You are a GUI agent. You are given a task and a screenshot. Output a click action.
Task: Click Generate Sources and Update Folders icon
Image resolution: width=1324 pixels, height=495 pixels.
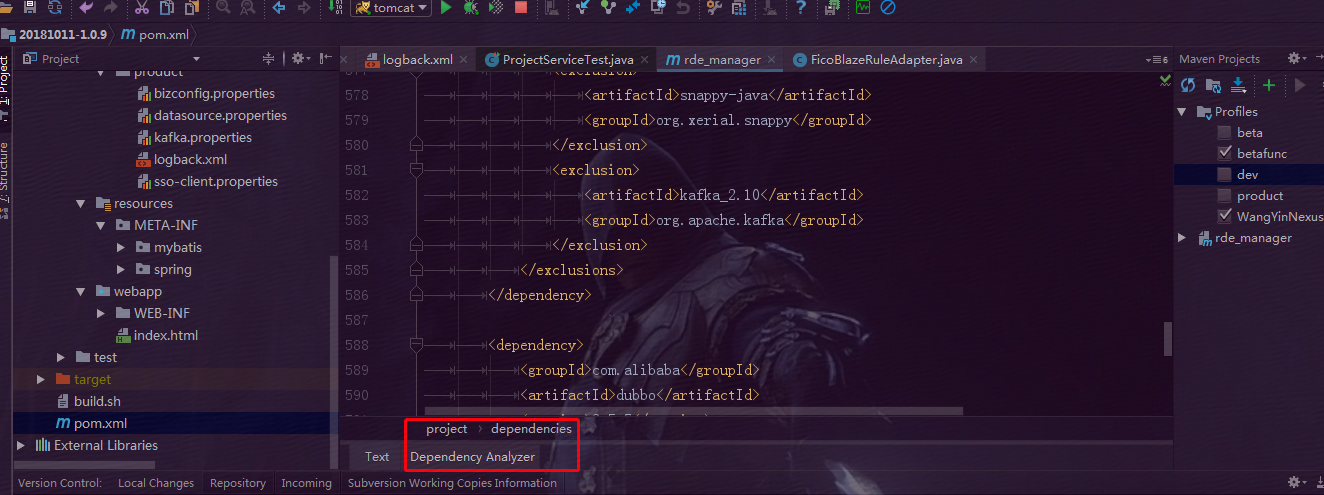coord(1213,85)
